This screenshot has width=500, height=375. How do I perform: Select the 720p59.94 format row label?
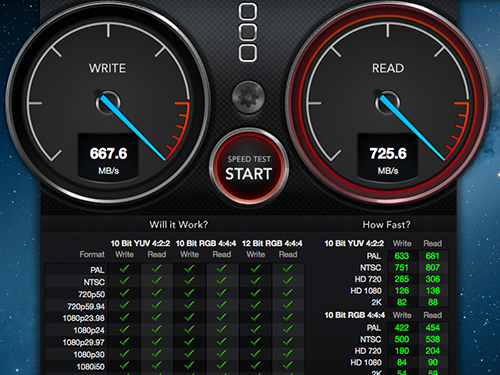(86, 306)
